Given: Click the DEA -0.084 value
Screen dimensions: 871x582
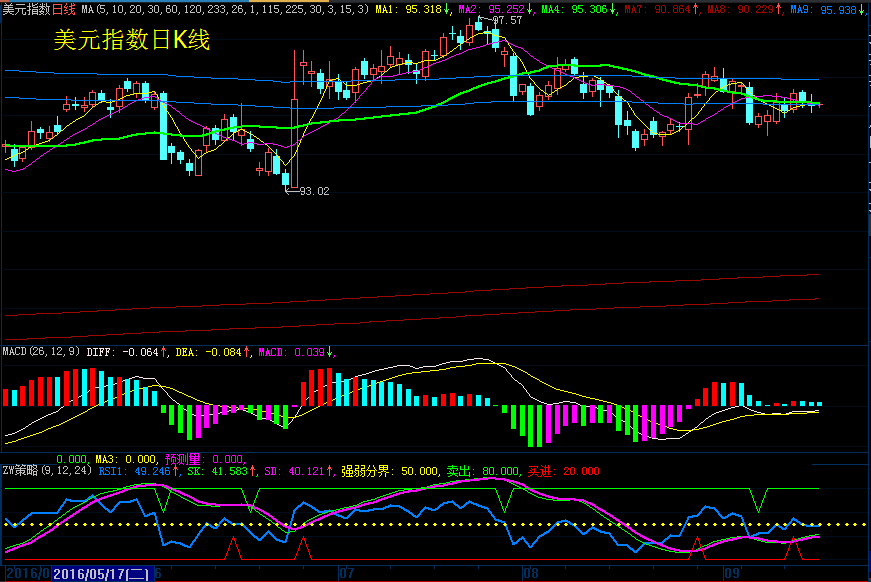Looking at the screenshot, I should tap(213, 352).
